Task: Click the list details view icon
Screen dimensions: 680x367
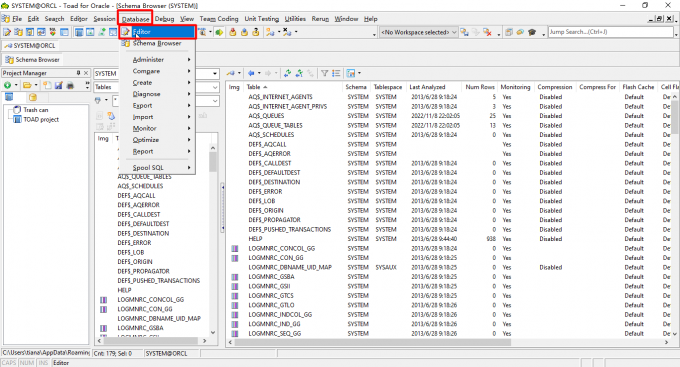Action: (336, 73)
